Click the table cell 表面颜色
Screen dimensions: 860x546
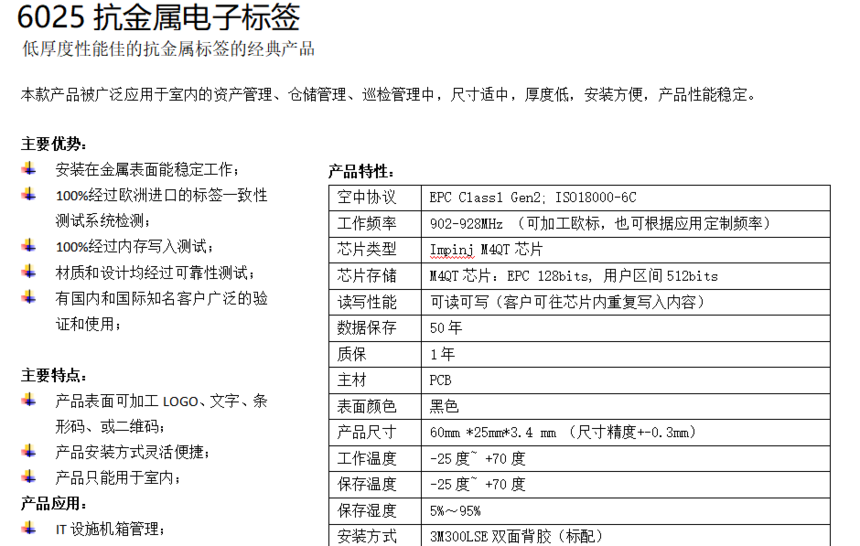coord(375,407)
